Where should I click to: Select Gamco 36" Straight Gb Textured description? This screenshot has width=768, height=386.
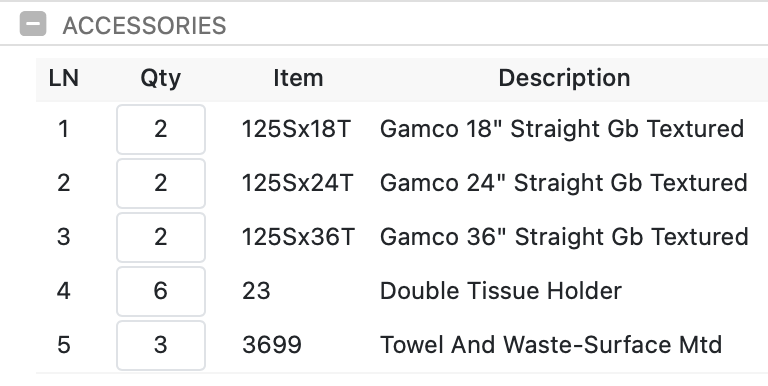click(x=564, y=237)
